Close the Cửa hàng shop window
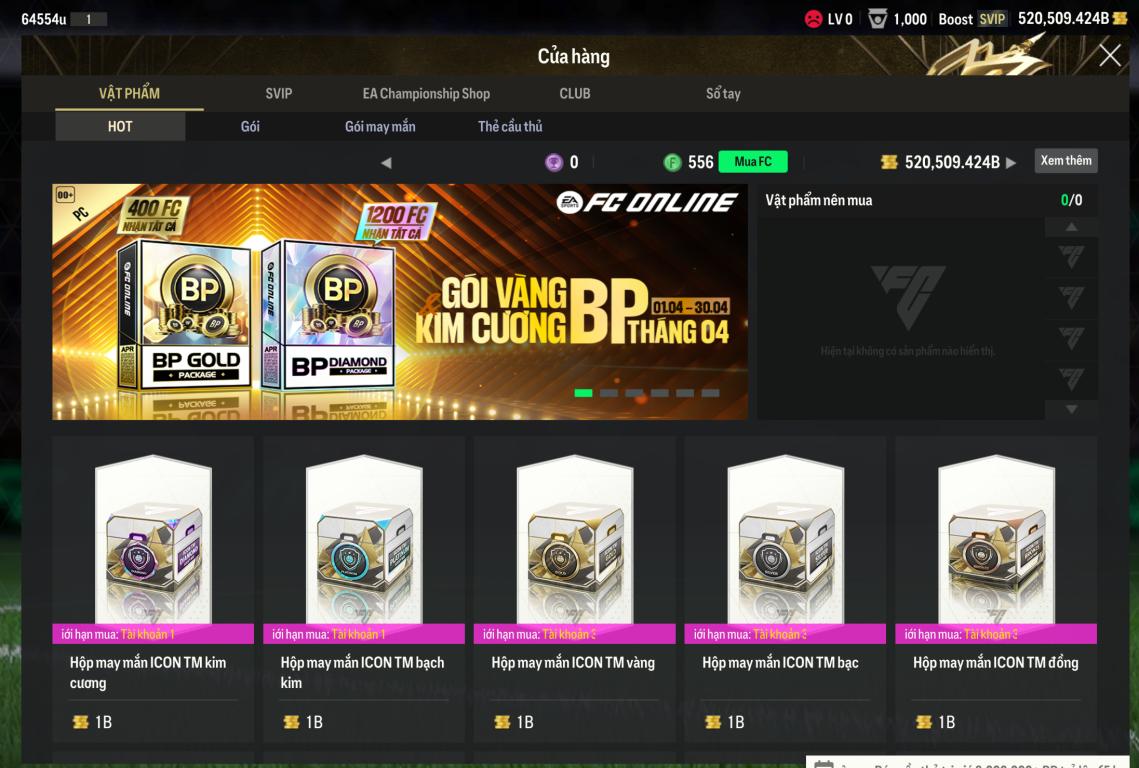The height and width of the screenshot is (768, 1139). [1109, 55]
